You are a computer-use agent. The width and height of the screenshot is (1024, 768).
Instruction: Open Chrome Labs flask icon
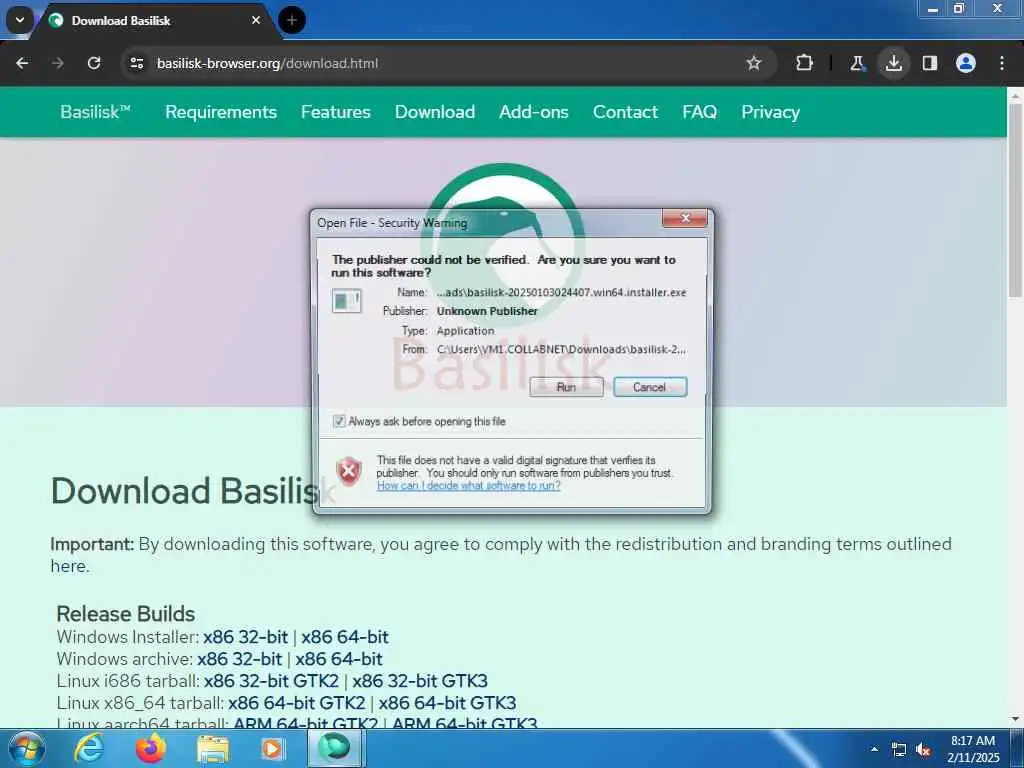[x=857, y=63]
